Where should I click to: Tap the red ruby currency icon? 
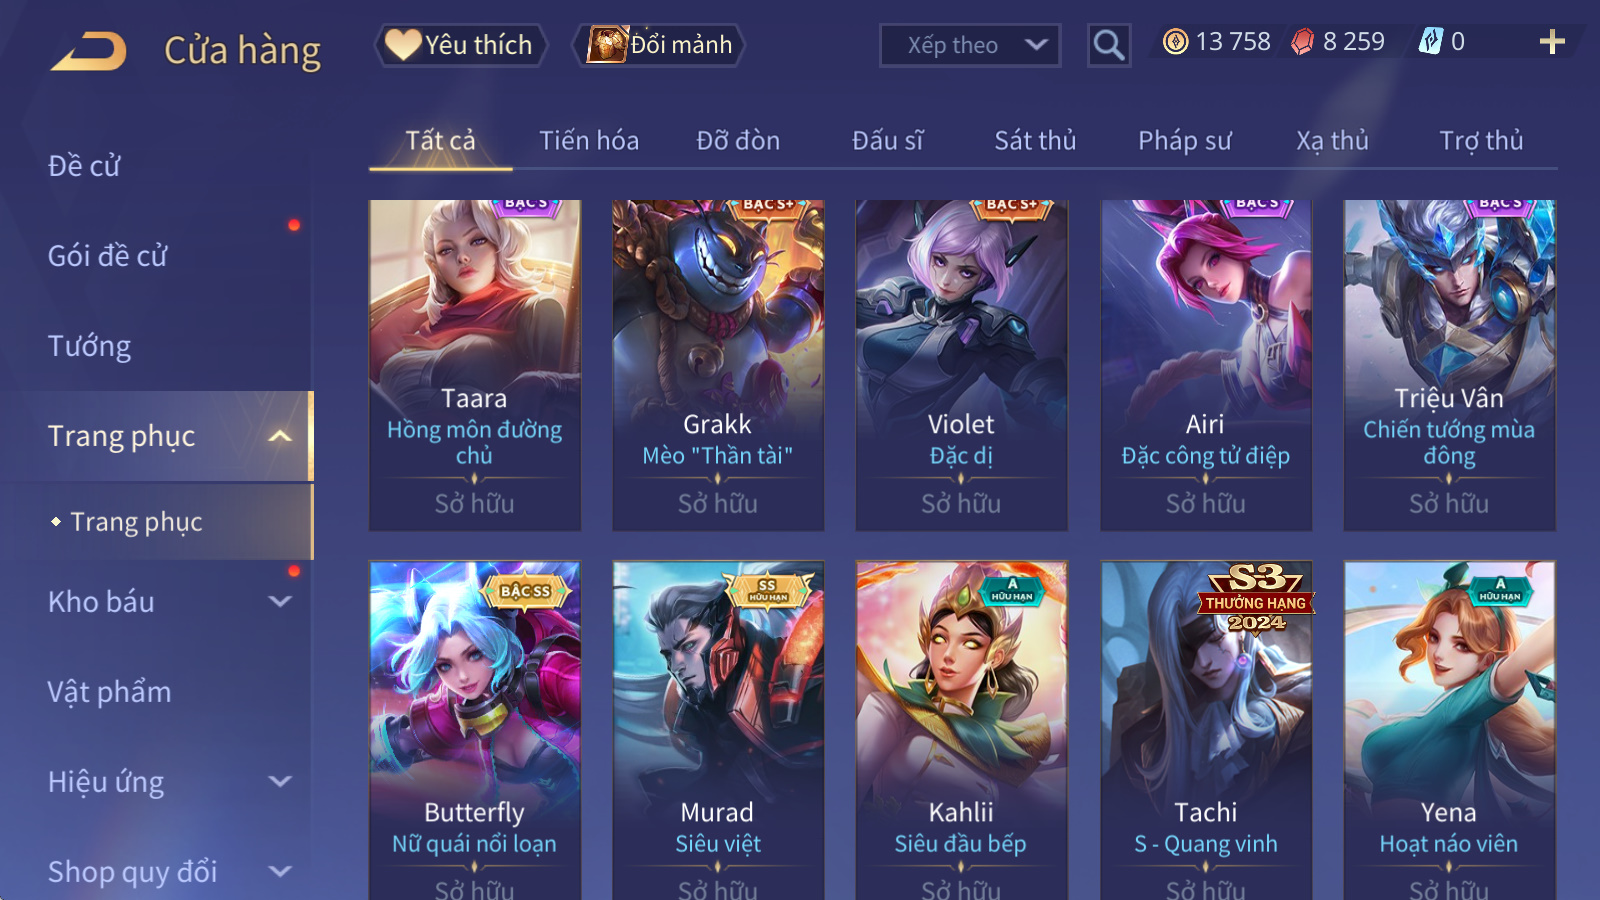tap(1302, 42)
